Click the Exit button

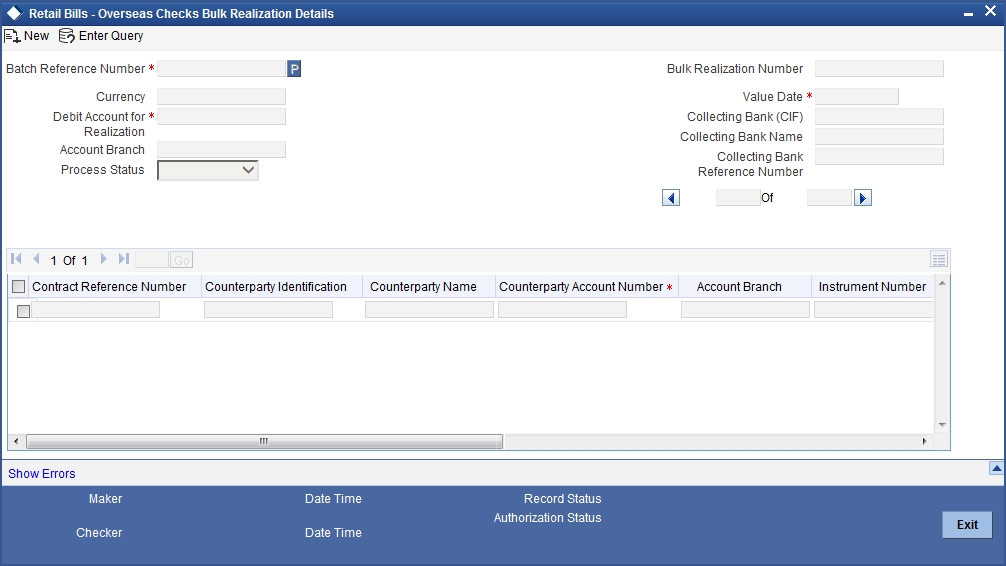[x=967, y=525]
